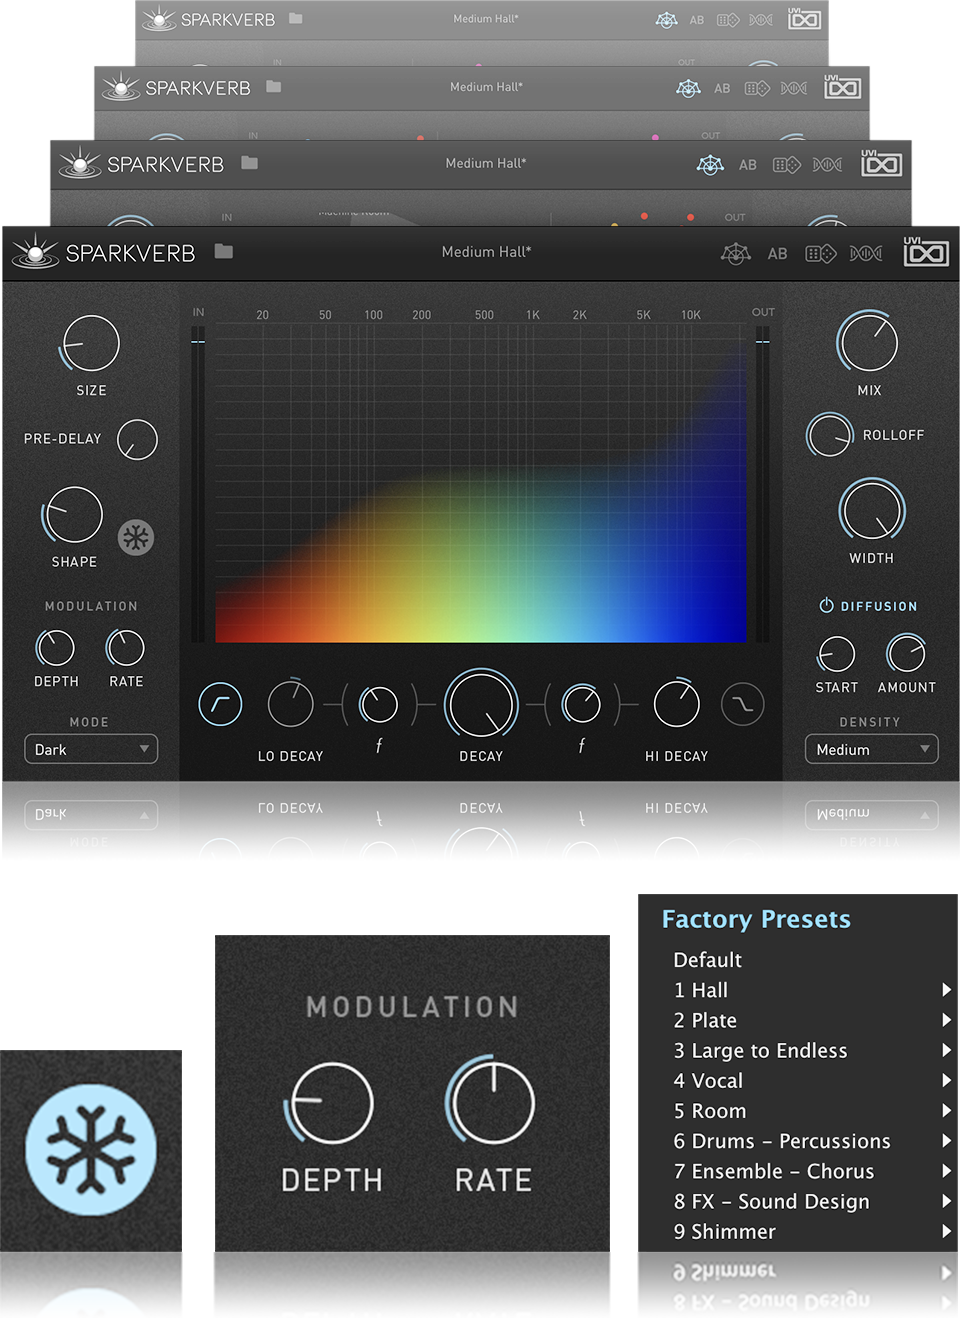The image size is (960, 1318).
Task: Open preset folder browser in the front Sparkverb window
Action: pos(224,252)
